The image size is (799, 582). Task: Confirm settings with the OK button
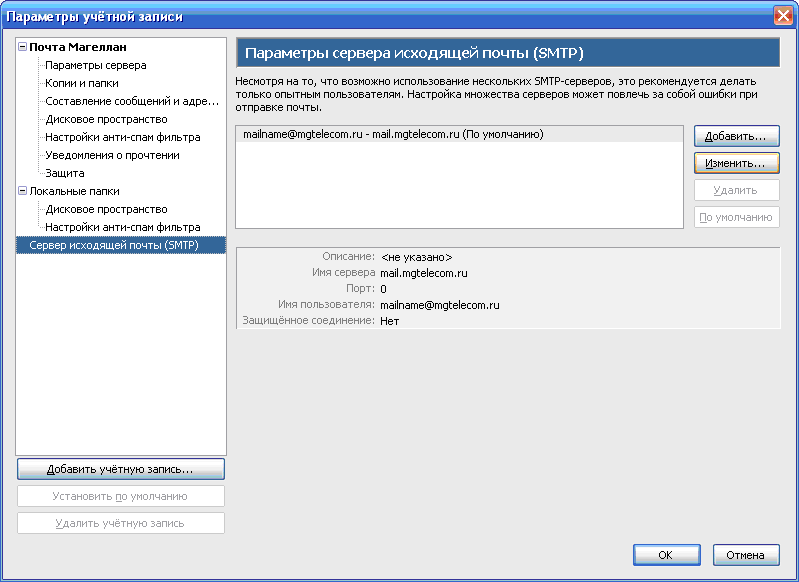click(x=665, y=555)
